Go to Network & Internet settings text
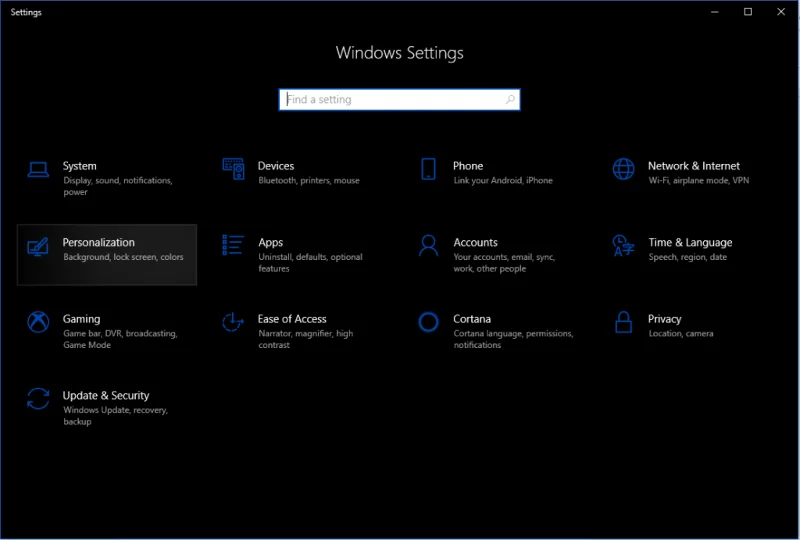Viewport: 800px width, 540px height. (693, 166)
